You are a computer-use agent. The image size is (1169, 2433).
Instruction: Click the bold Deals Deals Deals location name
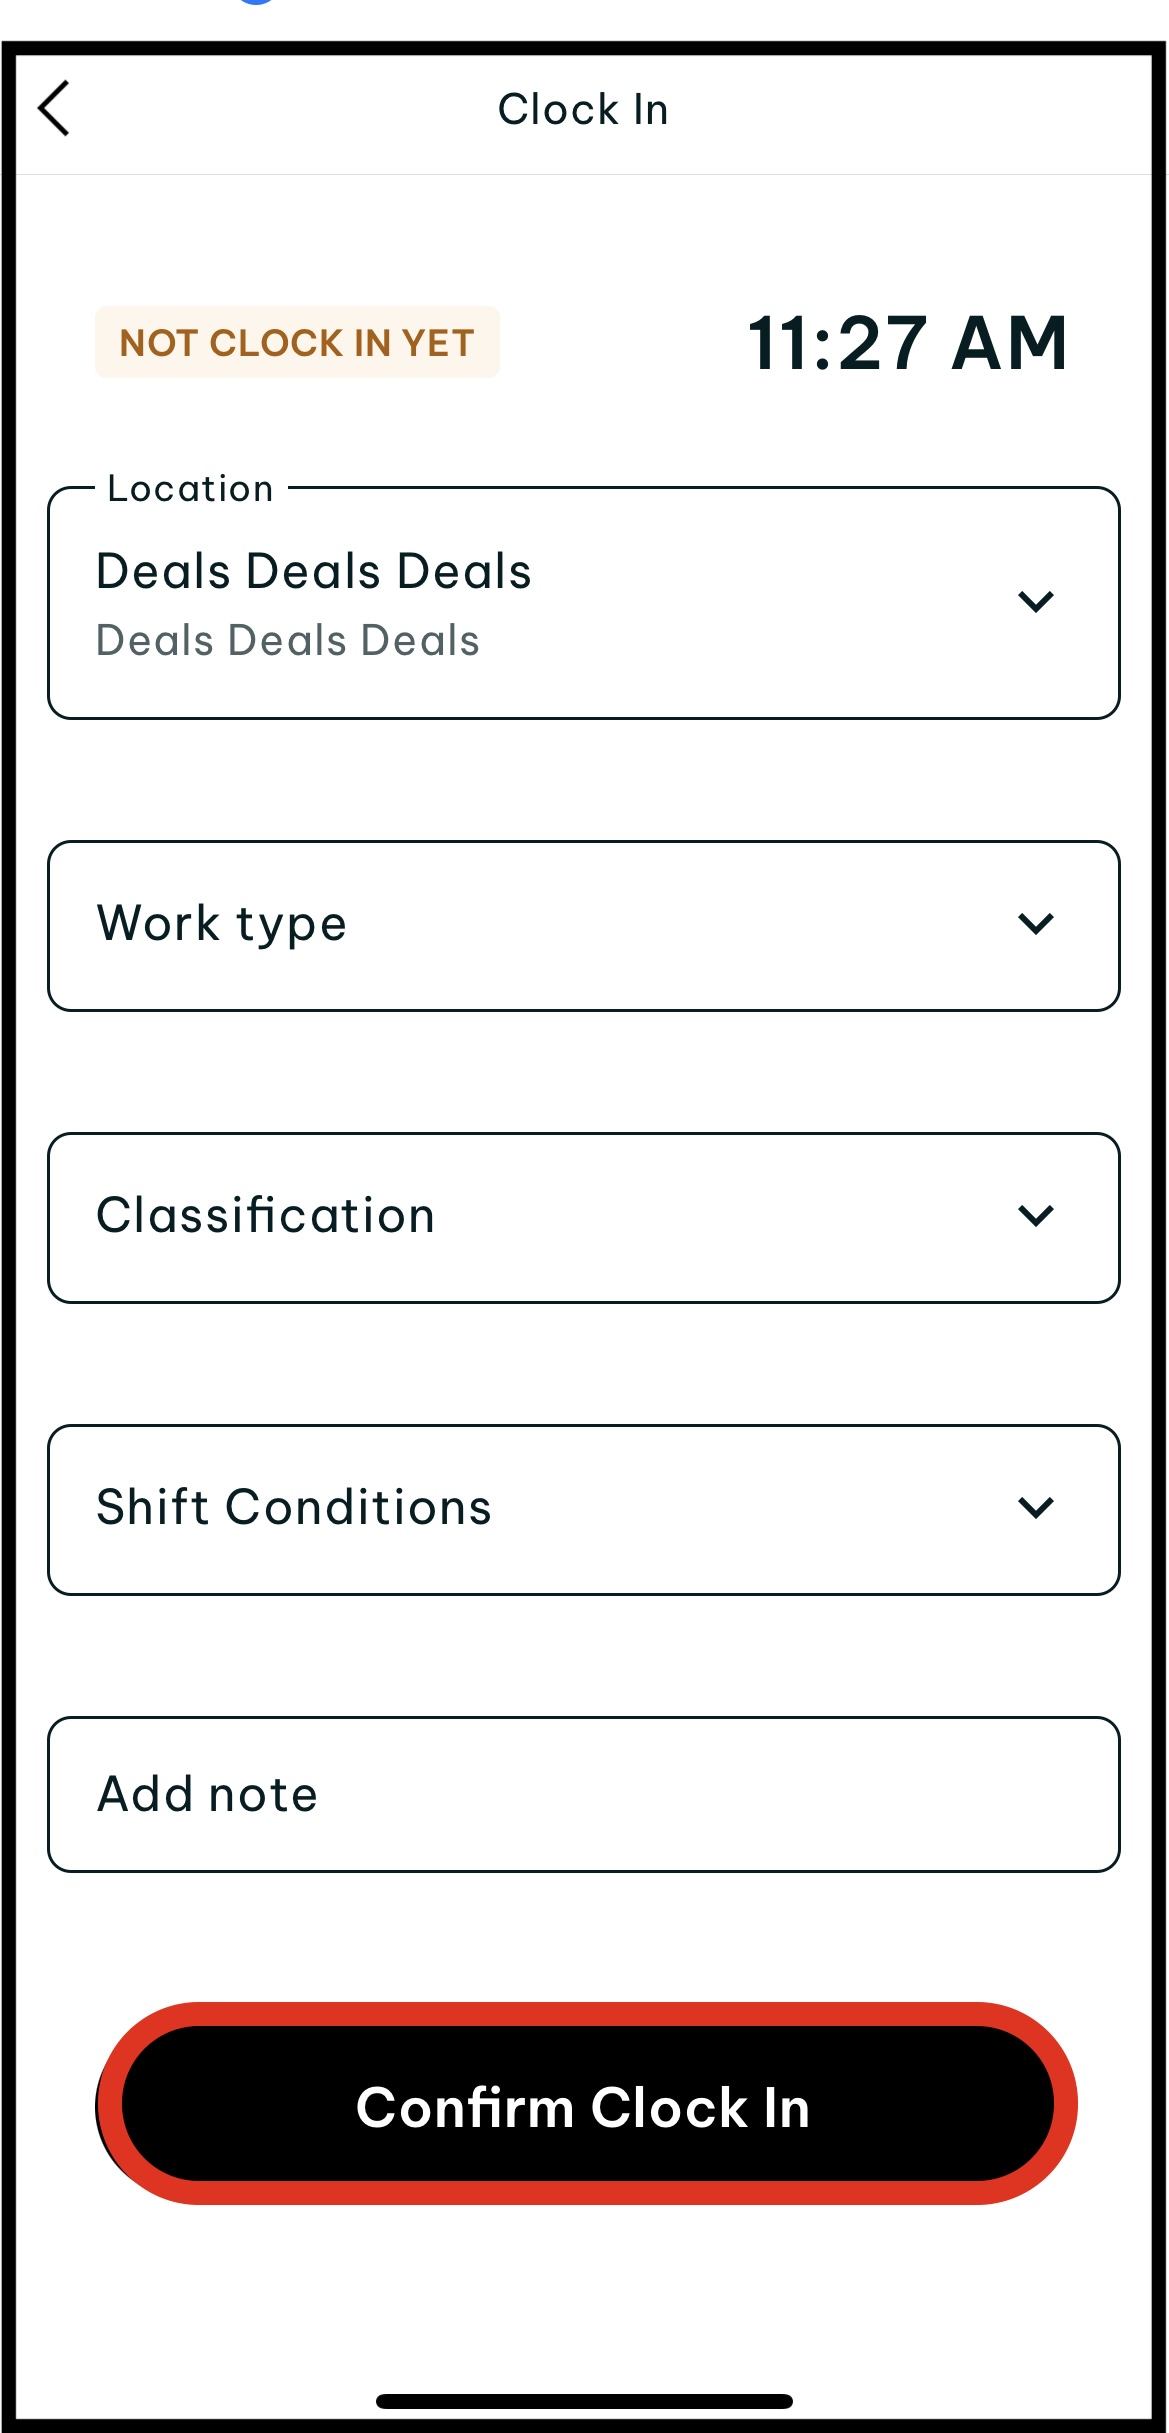(x=313, y=572)
